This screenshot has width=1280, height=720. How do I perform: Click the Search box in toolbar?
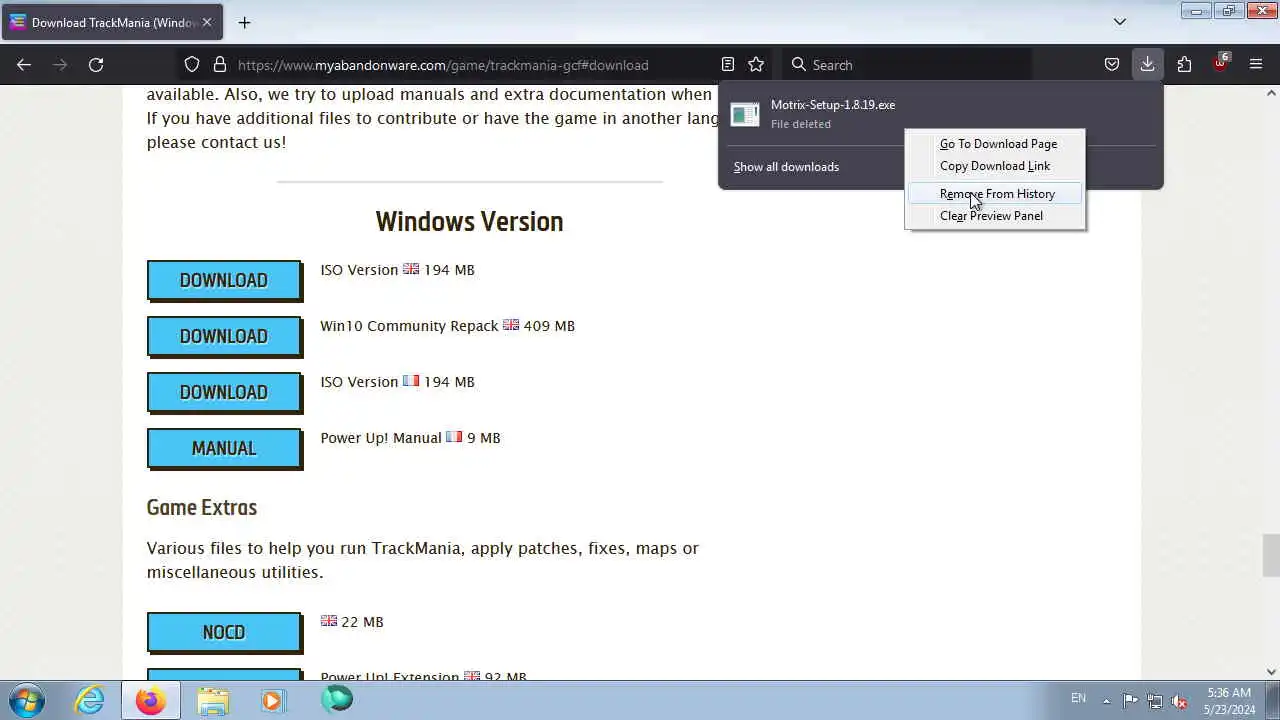coord(905,64)
